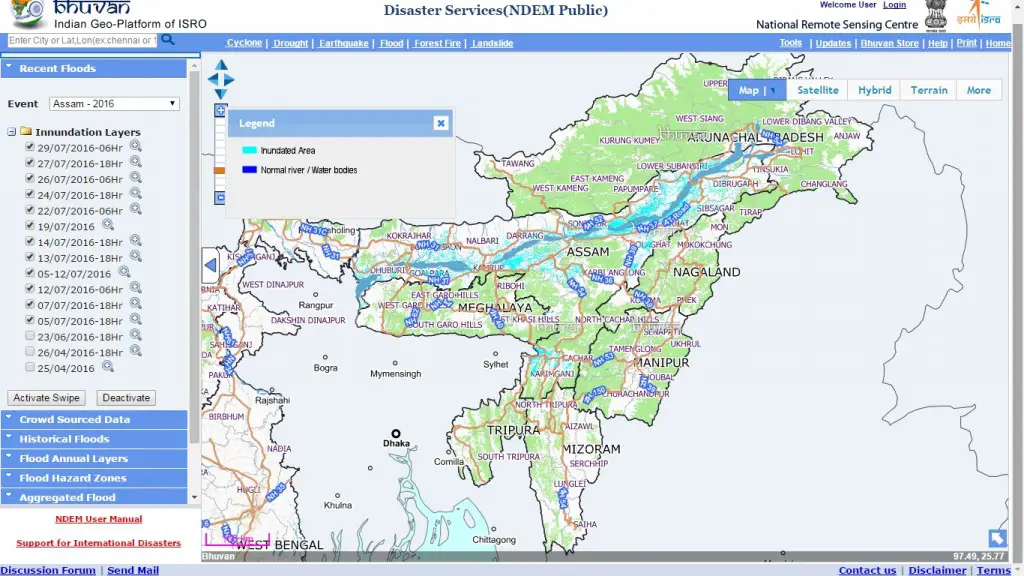This screenshot has height=576, width=1024.
Task: Open the Cyclone disaster menu
Action: pyautogui.click(x=244, y=43)
